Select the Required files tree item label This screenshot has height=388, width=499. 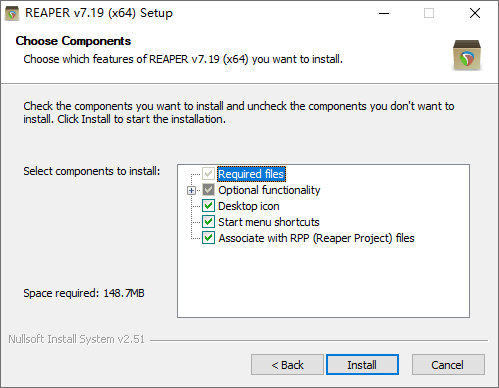point(251,174)
